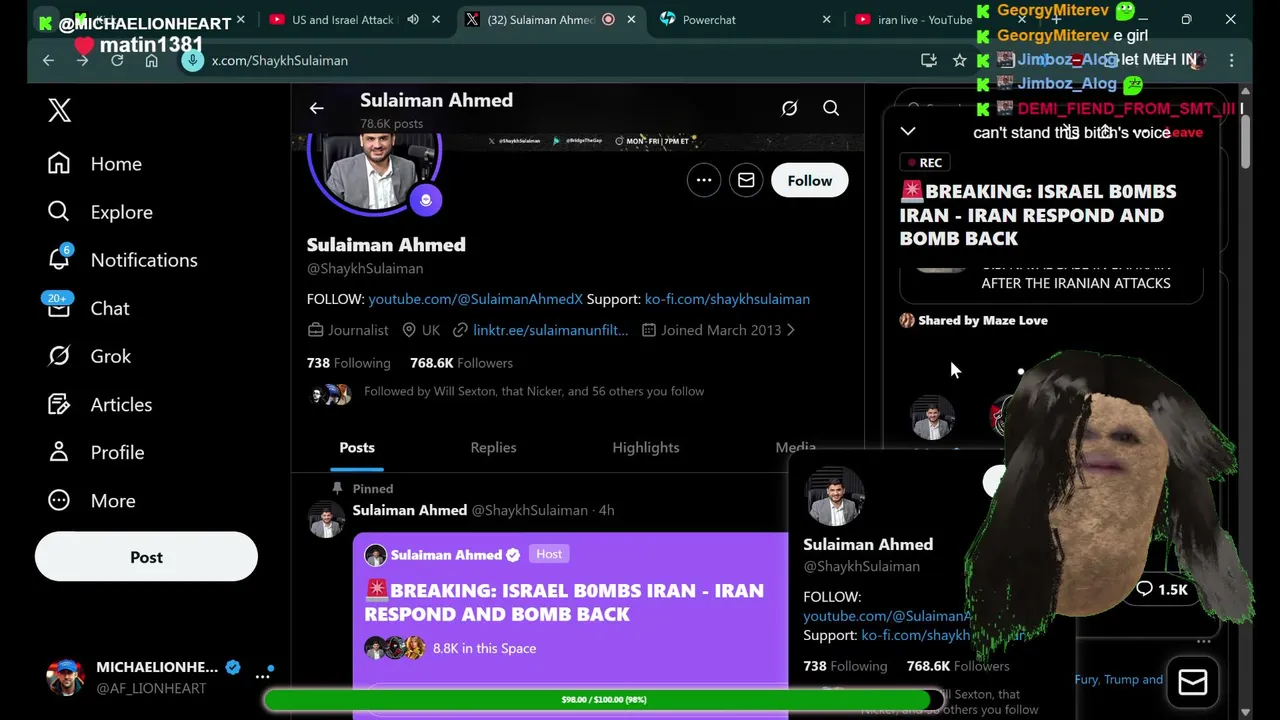Go to Home in the X sidebar
This screenshot has height=720, width=1280.
pyautogui.click(x=95, y=164)
